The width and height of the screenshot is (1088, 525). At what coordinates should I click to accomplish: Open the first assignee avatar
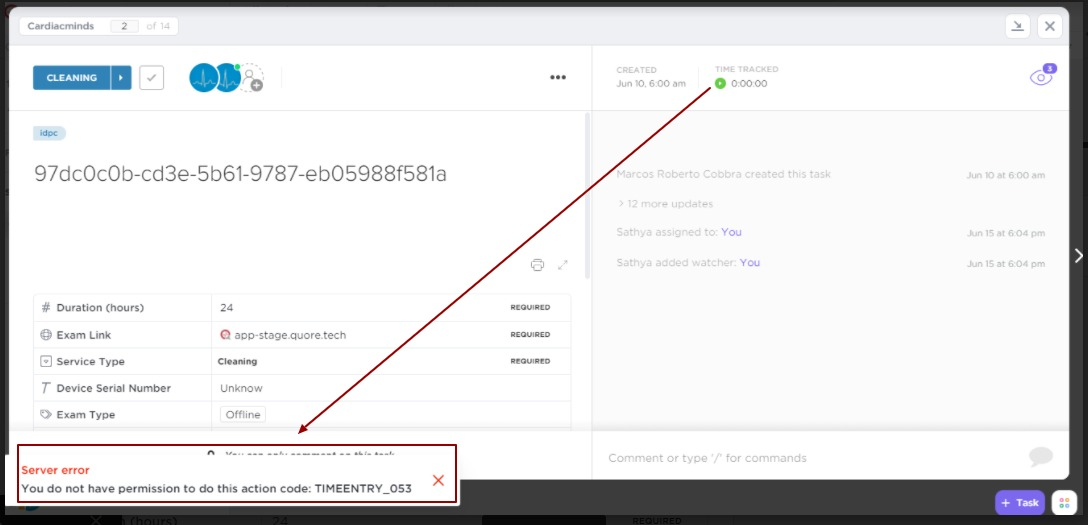click(203, 78)
